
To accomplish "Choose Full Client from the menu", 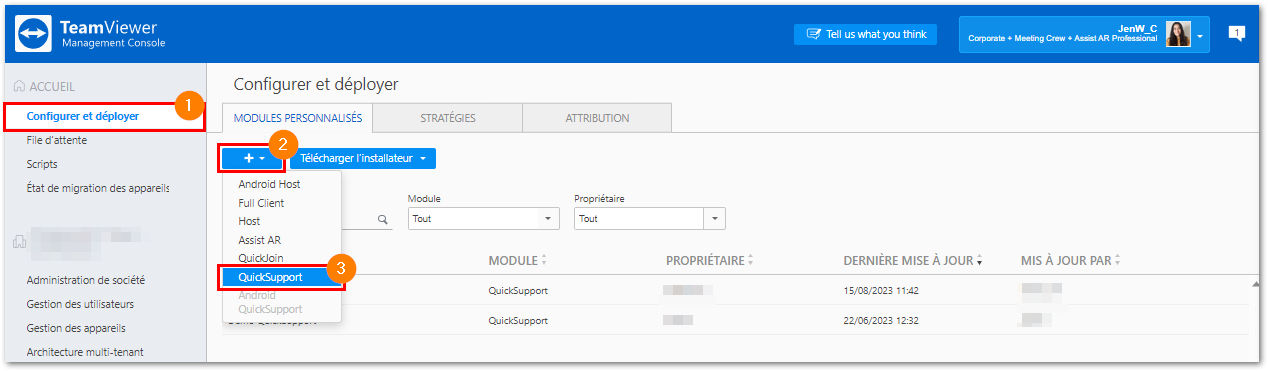I will [261, 203].
